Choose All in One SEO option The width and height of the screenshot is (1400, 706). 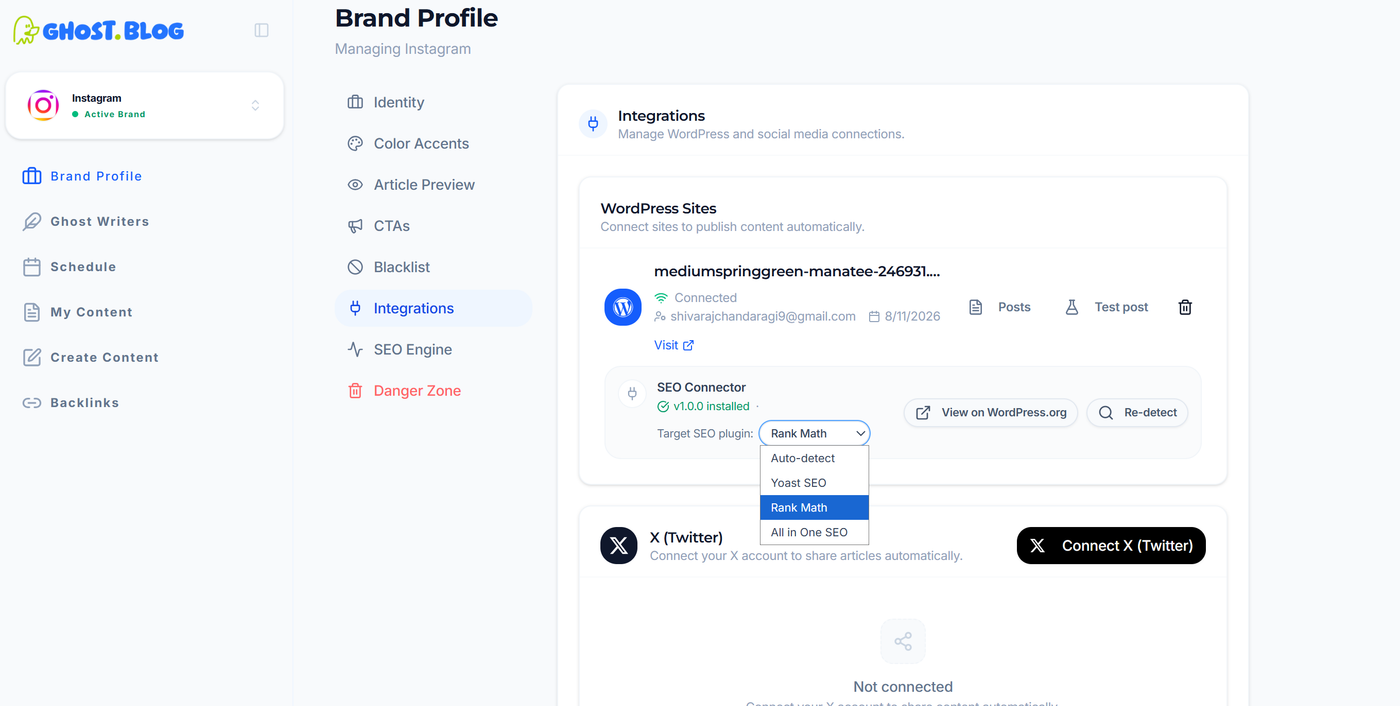pyautogui.click(x=815, y=532)
